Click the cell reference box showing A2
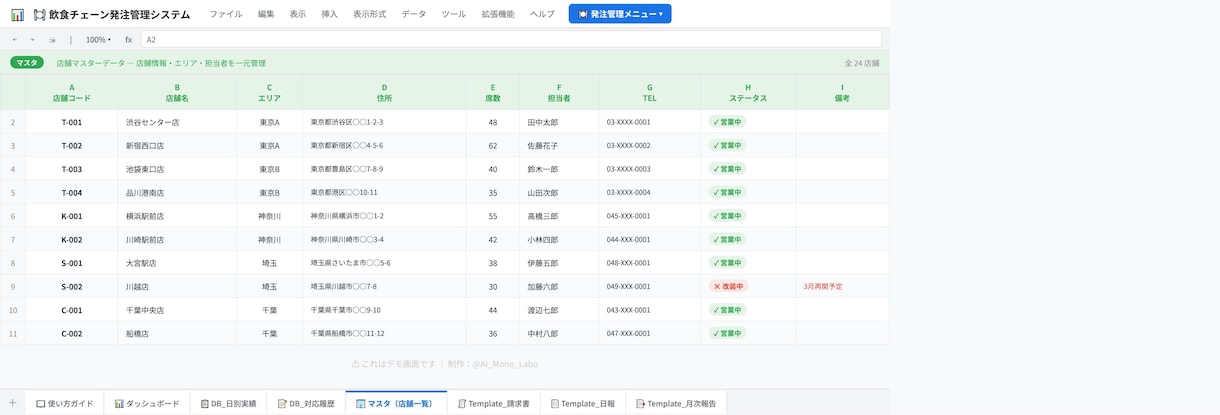Image resolution: width=1220 pixels, height=415 pixels. [x=511, y=40]
